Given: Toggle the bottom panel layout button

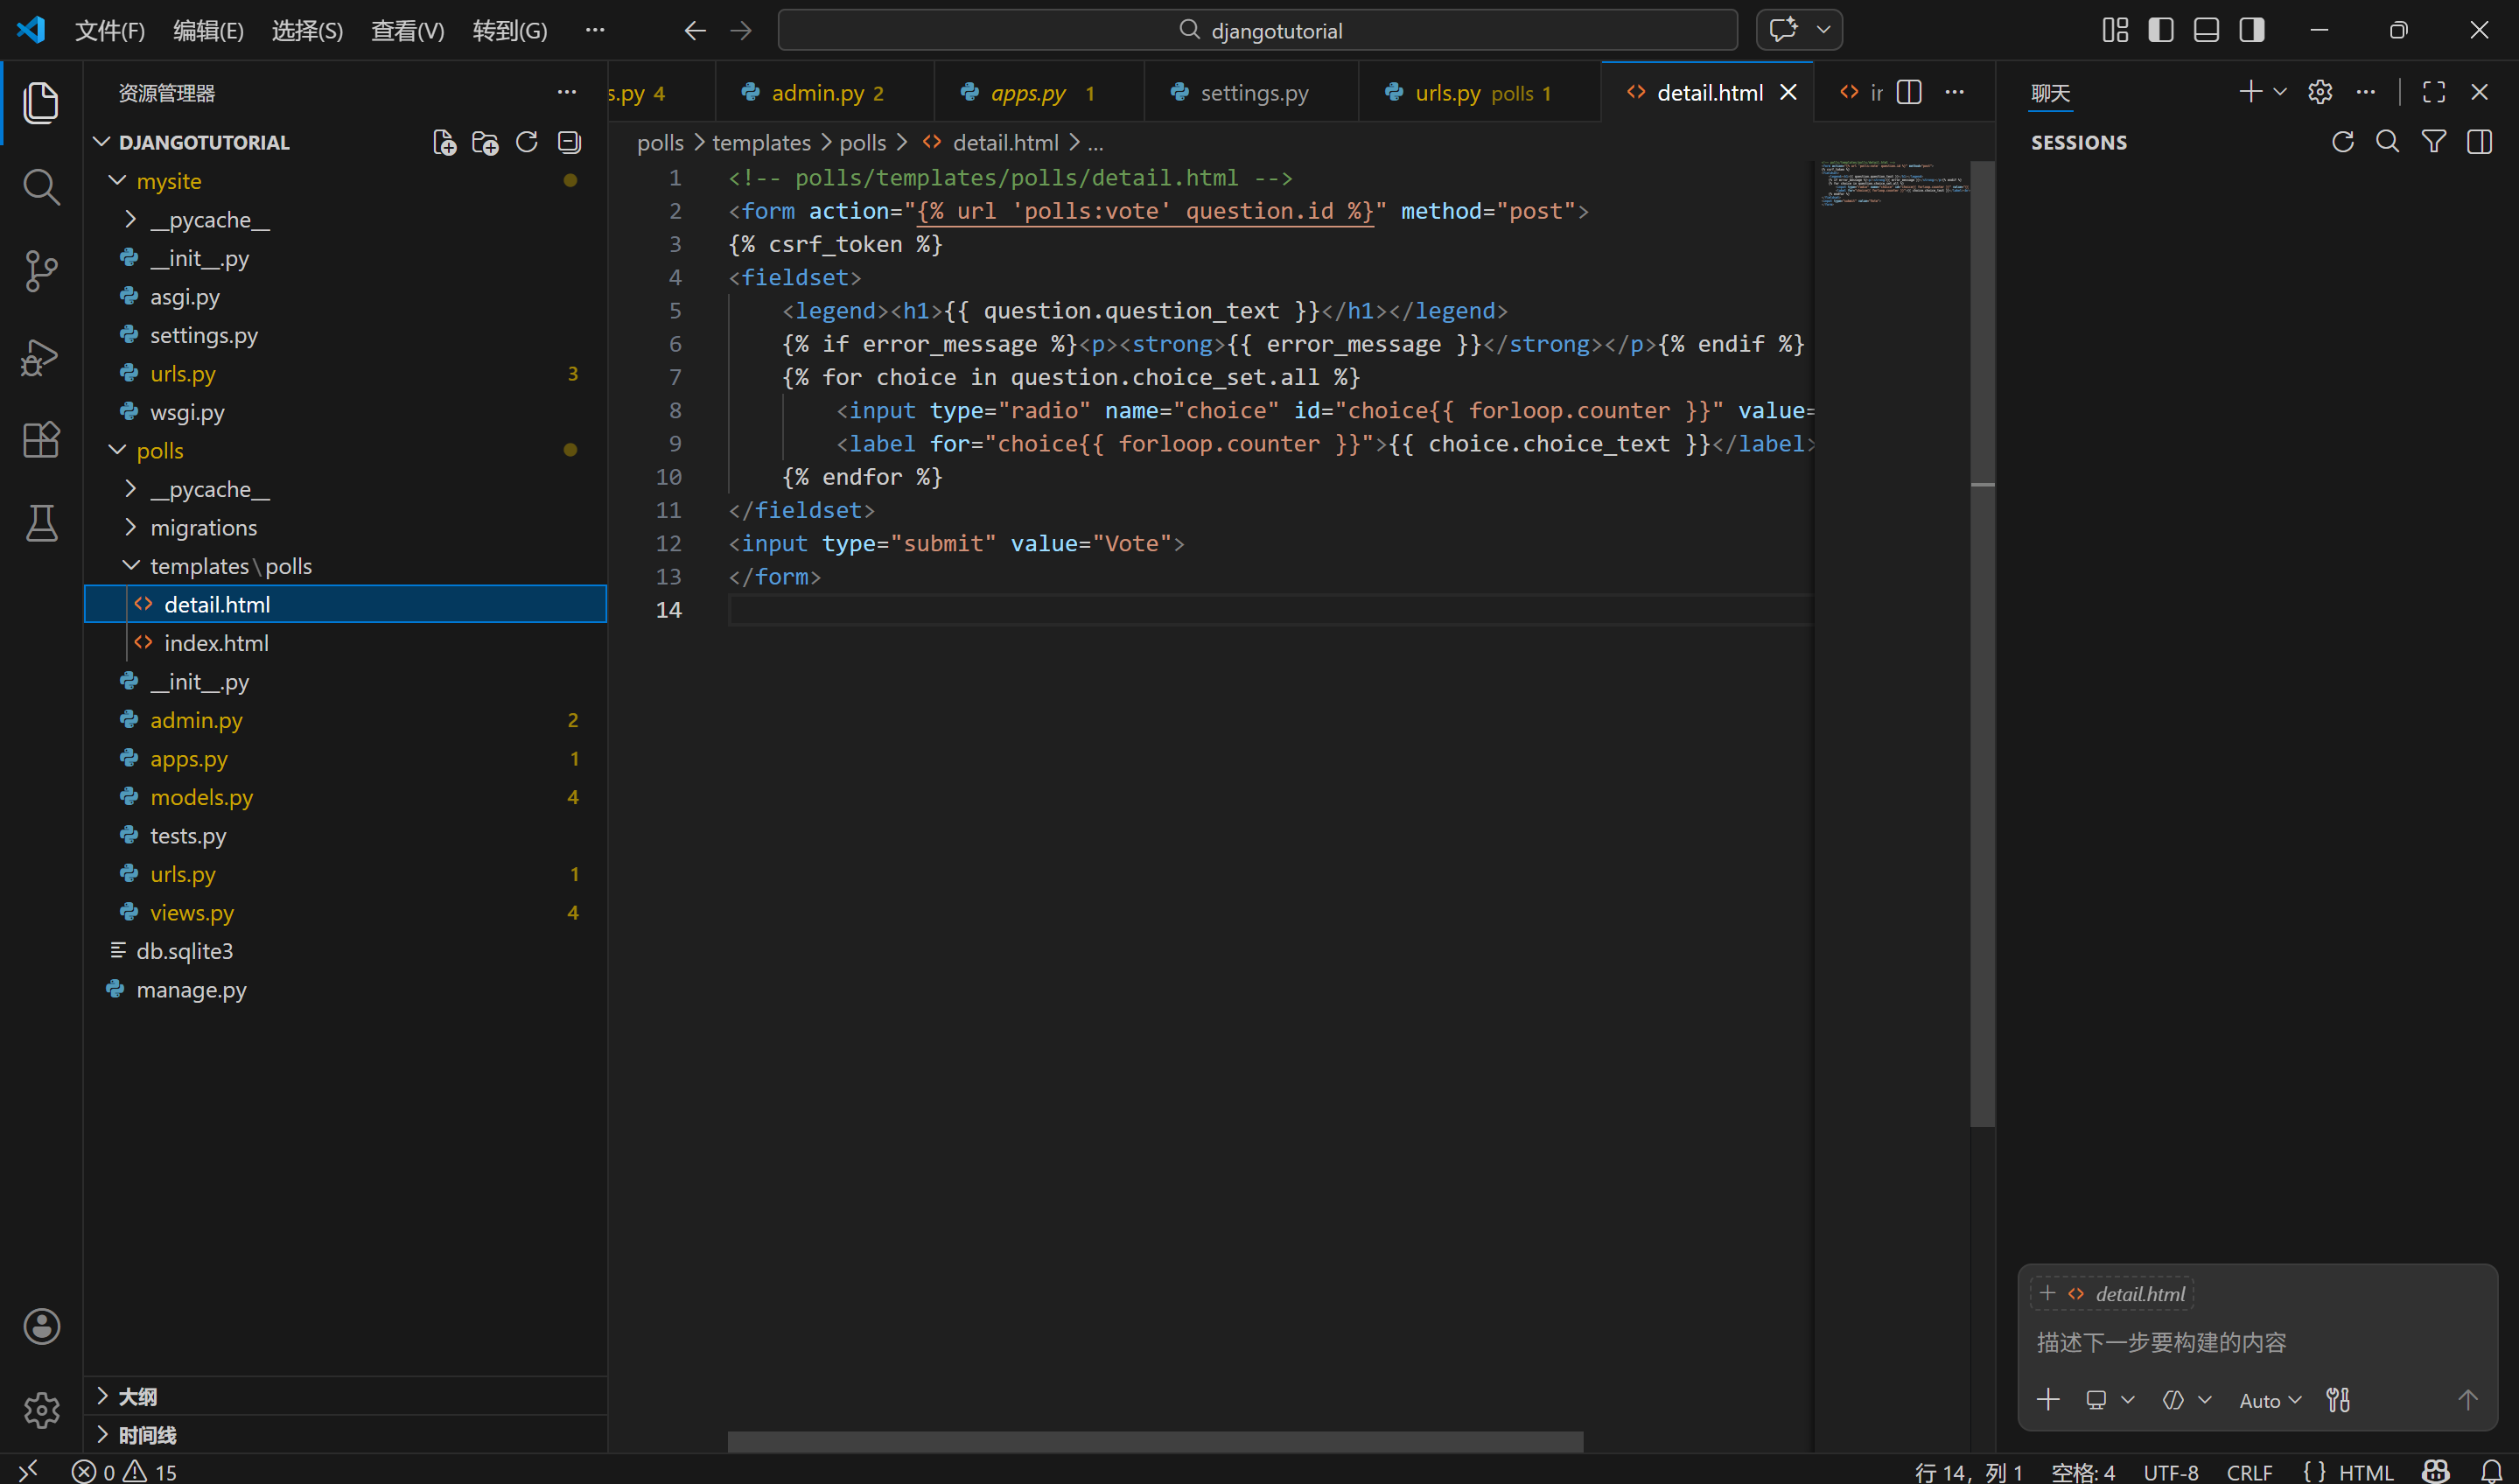Looking at the screenshot, I should 2206,30.
